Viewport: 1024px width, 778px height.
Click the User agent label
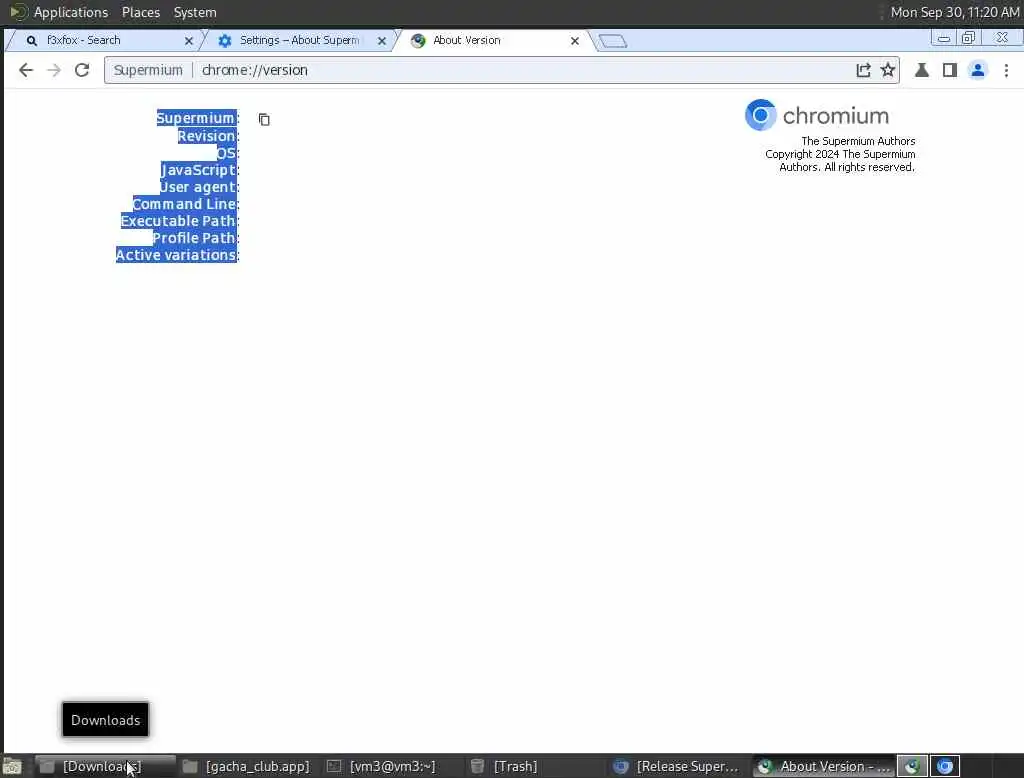coord(199,187)
